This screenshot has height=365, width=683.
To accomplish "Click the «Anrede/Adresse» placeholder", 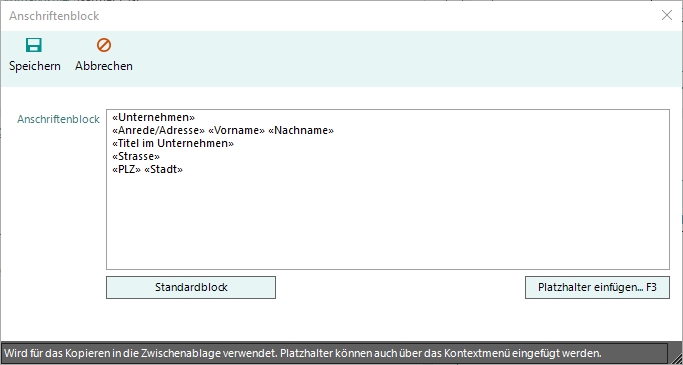I will 158,131.
